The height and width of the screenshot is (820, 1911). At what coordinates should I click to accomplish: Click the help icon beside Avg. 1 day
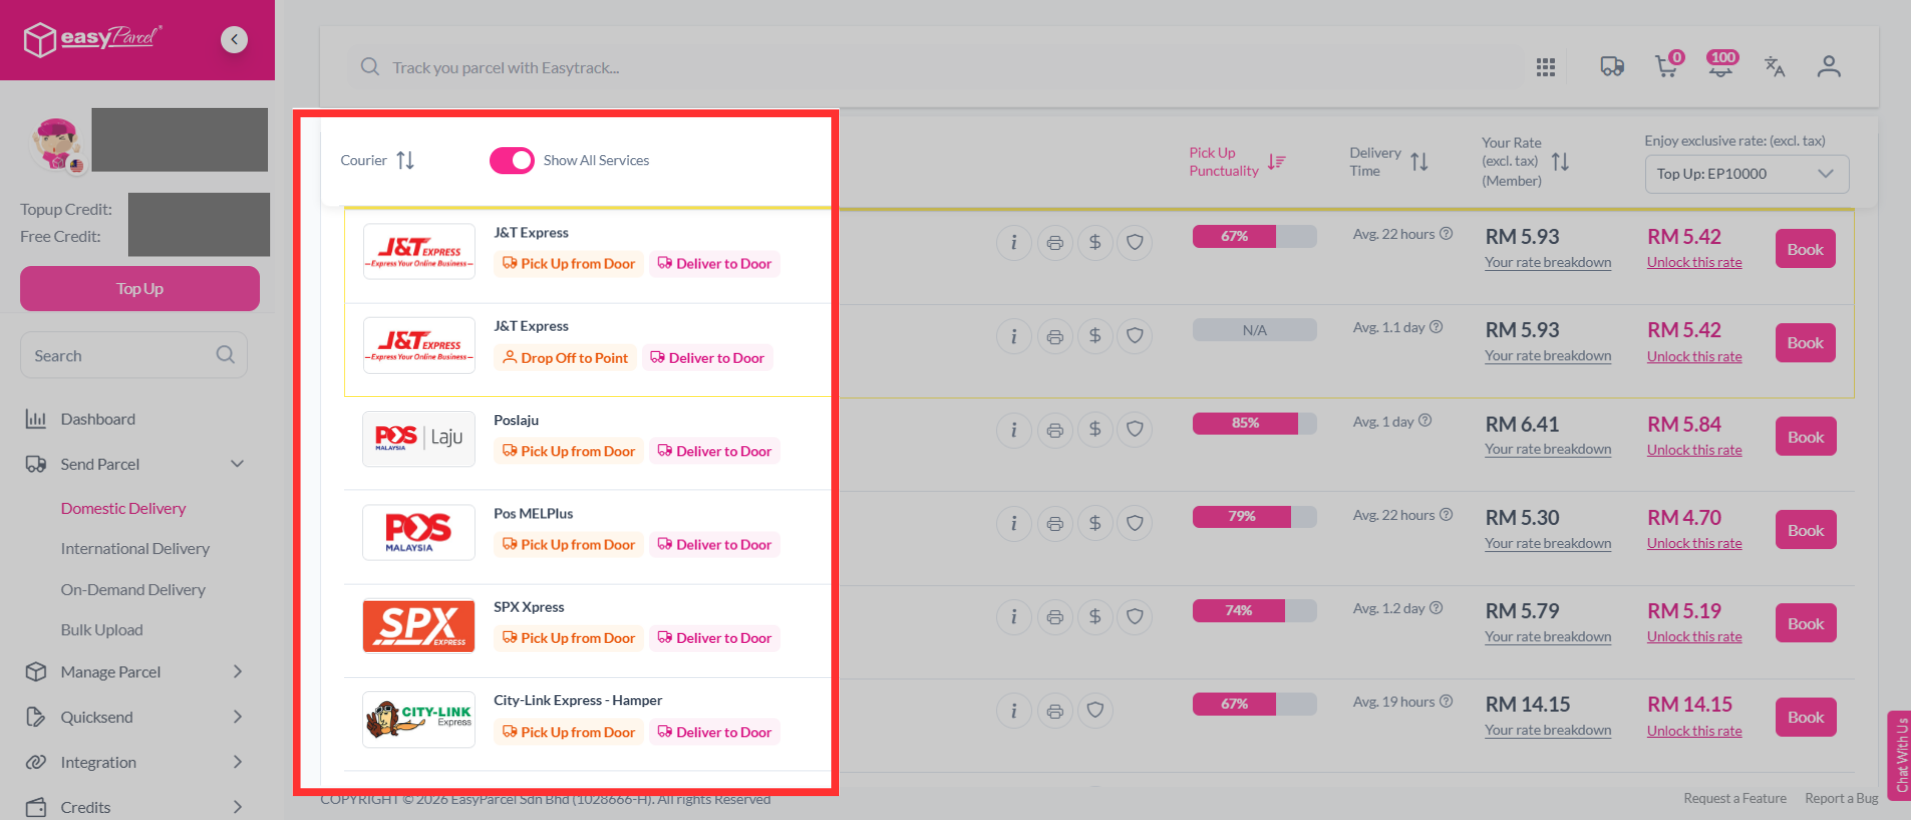[x=1425, y=421]
